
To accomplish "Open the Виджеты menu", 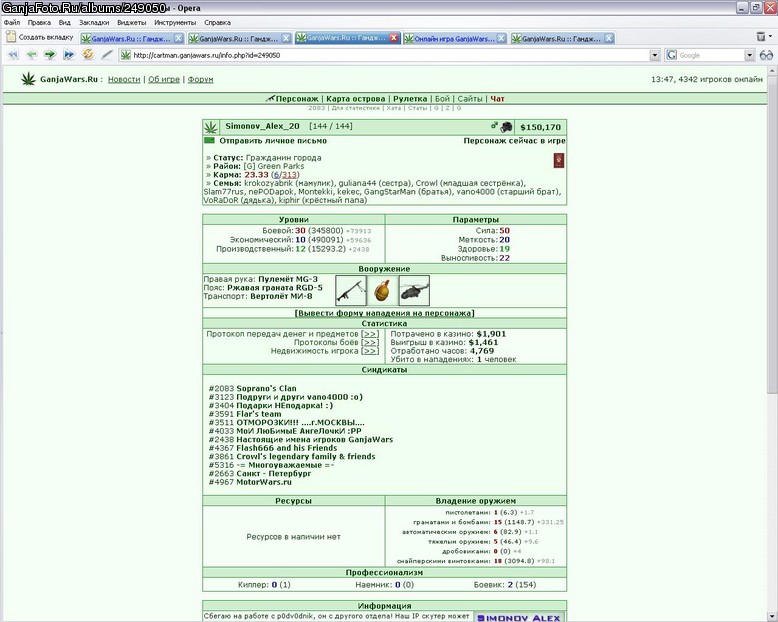I will coord(131,22).
